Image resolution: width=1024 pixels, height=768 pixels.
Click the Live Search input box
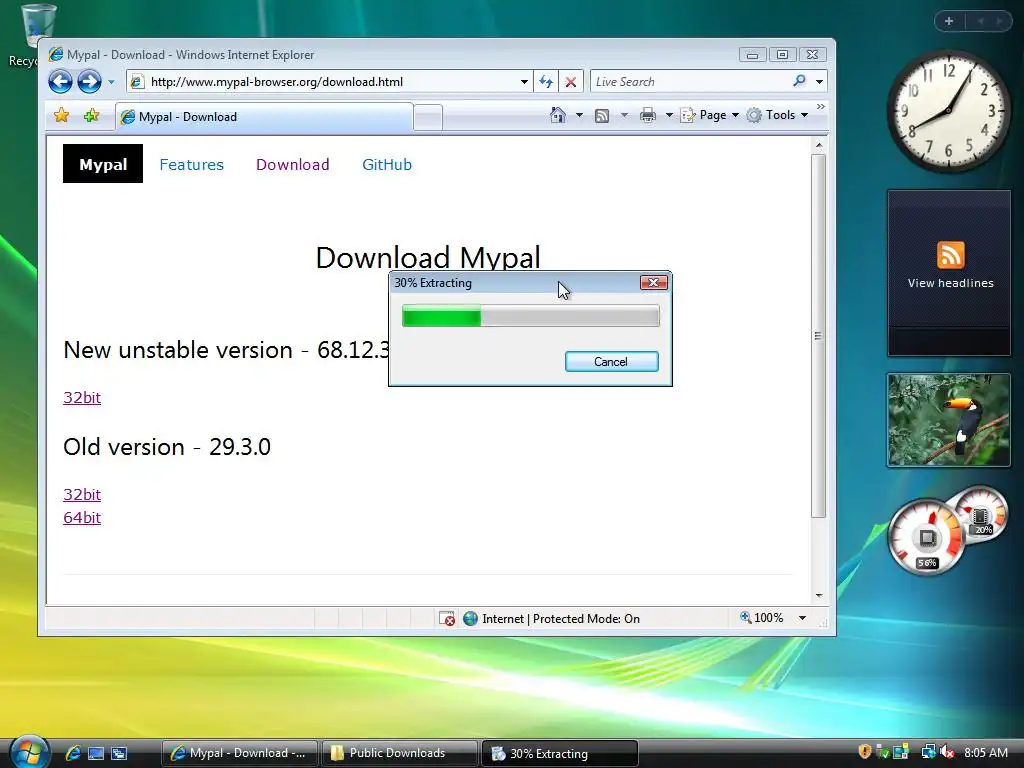690,82
